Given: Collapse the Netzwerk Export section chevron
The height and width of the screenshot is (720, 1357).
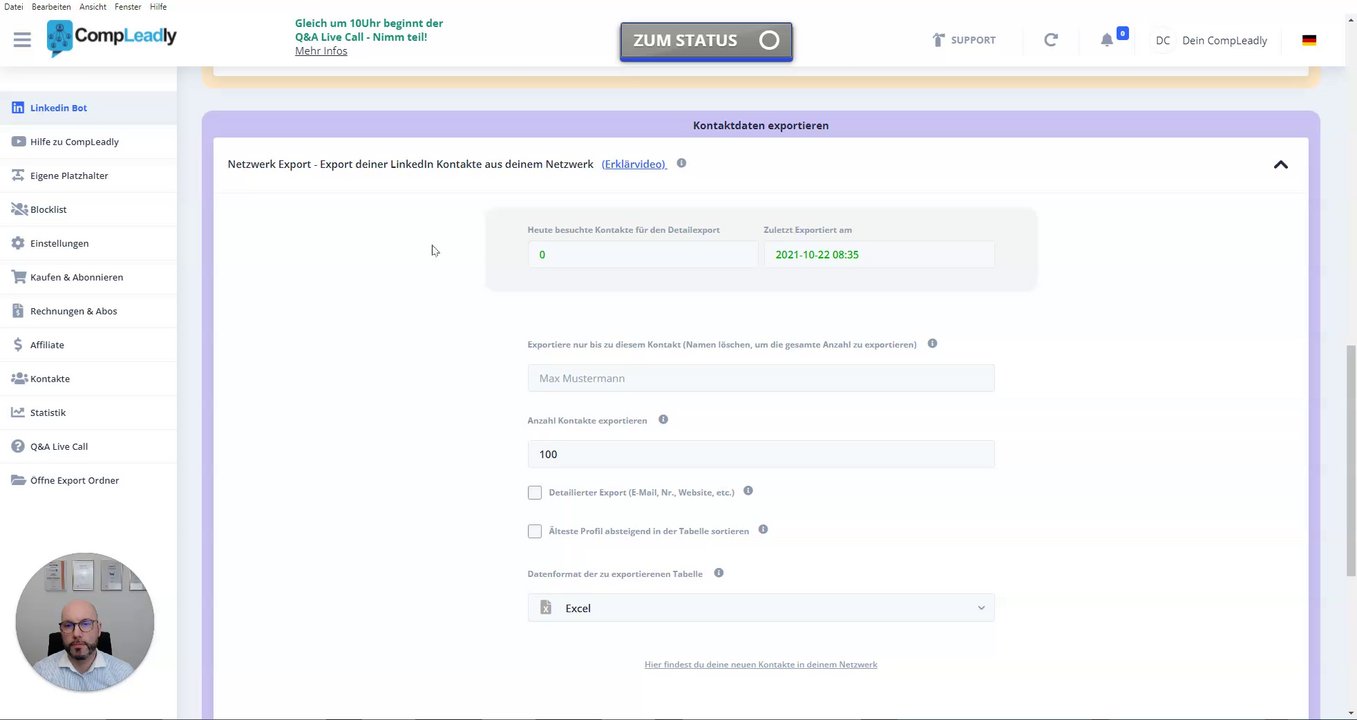Looking at the screenshot, I should (x=1281, y=164).
